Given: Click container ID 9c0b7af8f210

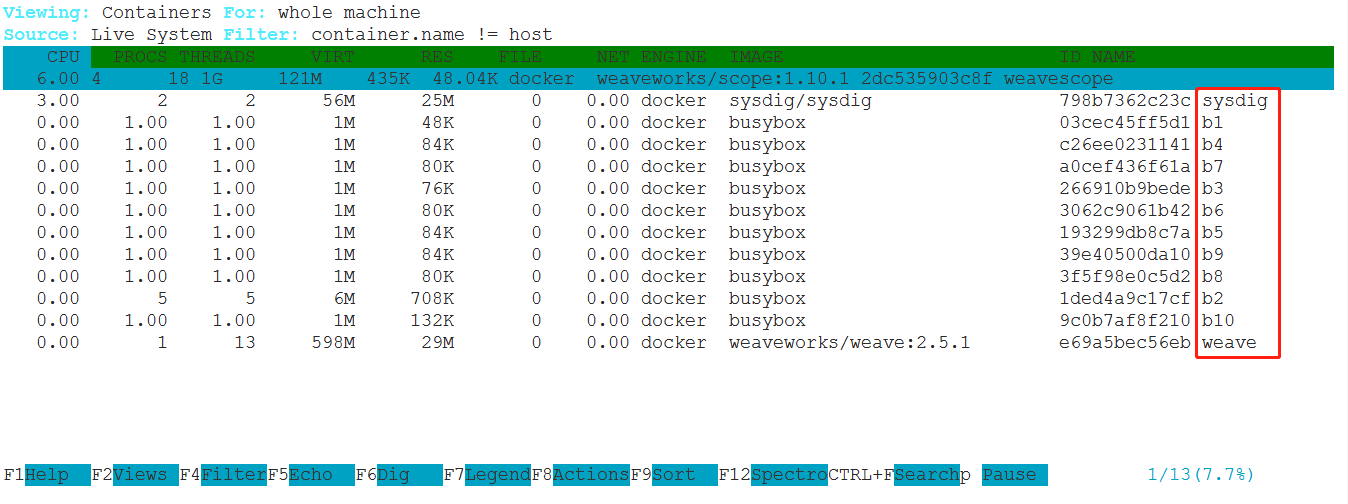Looking at the screenshot, I should [1125, 321].
